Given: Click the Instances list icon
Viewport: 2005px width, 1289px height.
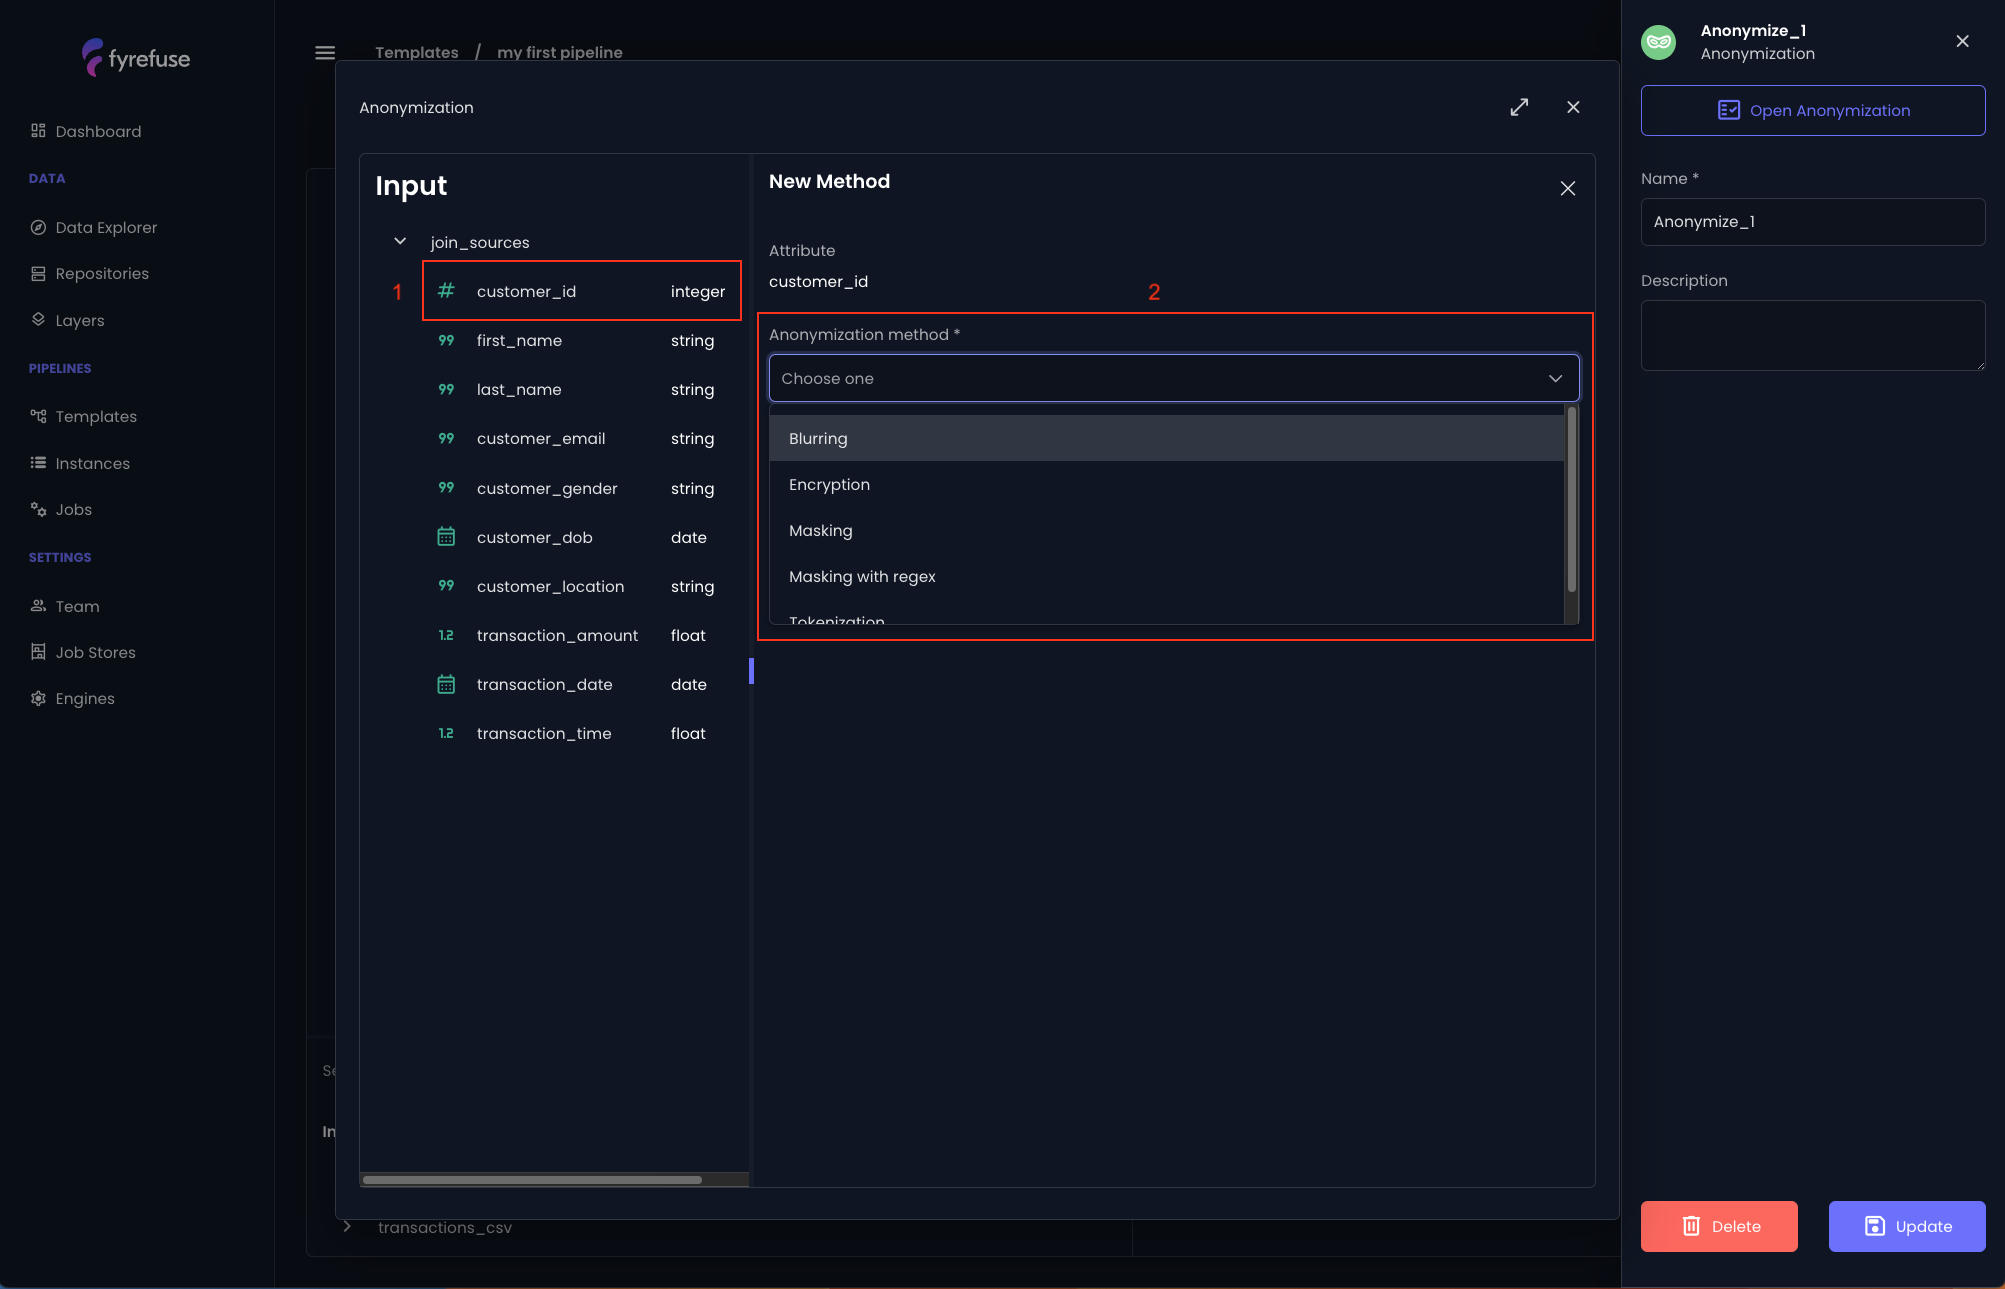Looking at the screenshot, I should [x=38, y=462].
